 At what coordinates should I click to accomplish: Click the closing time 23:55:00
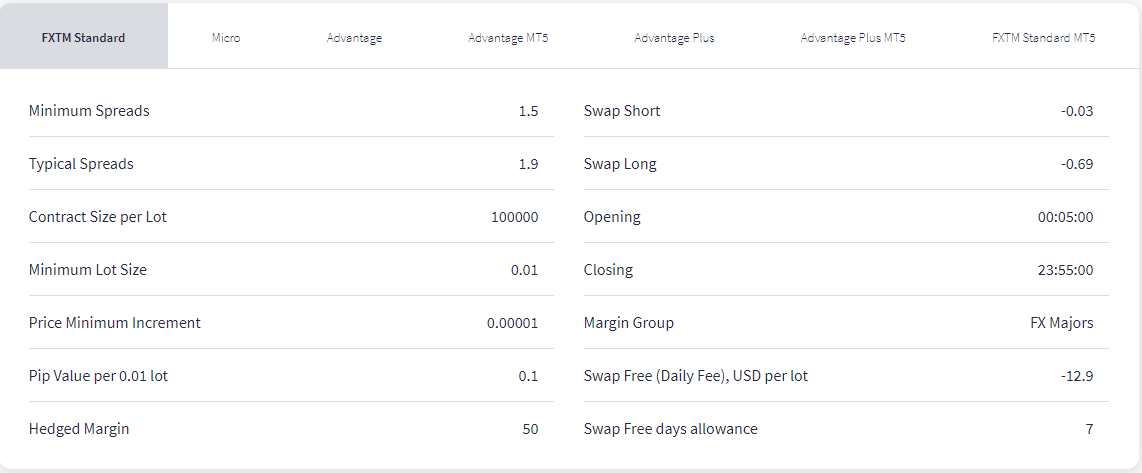coord(1066,270)
